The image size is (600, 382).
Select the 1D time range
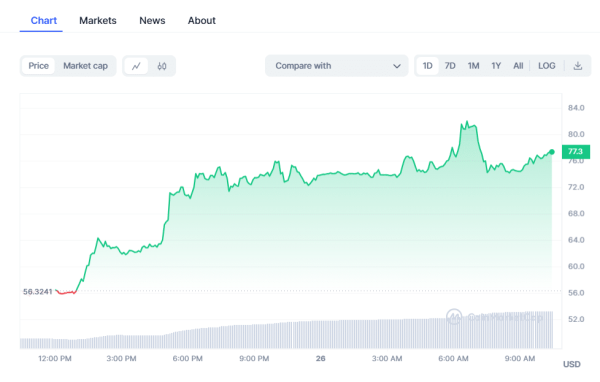pyautogui.click(x=427, y=66)
